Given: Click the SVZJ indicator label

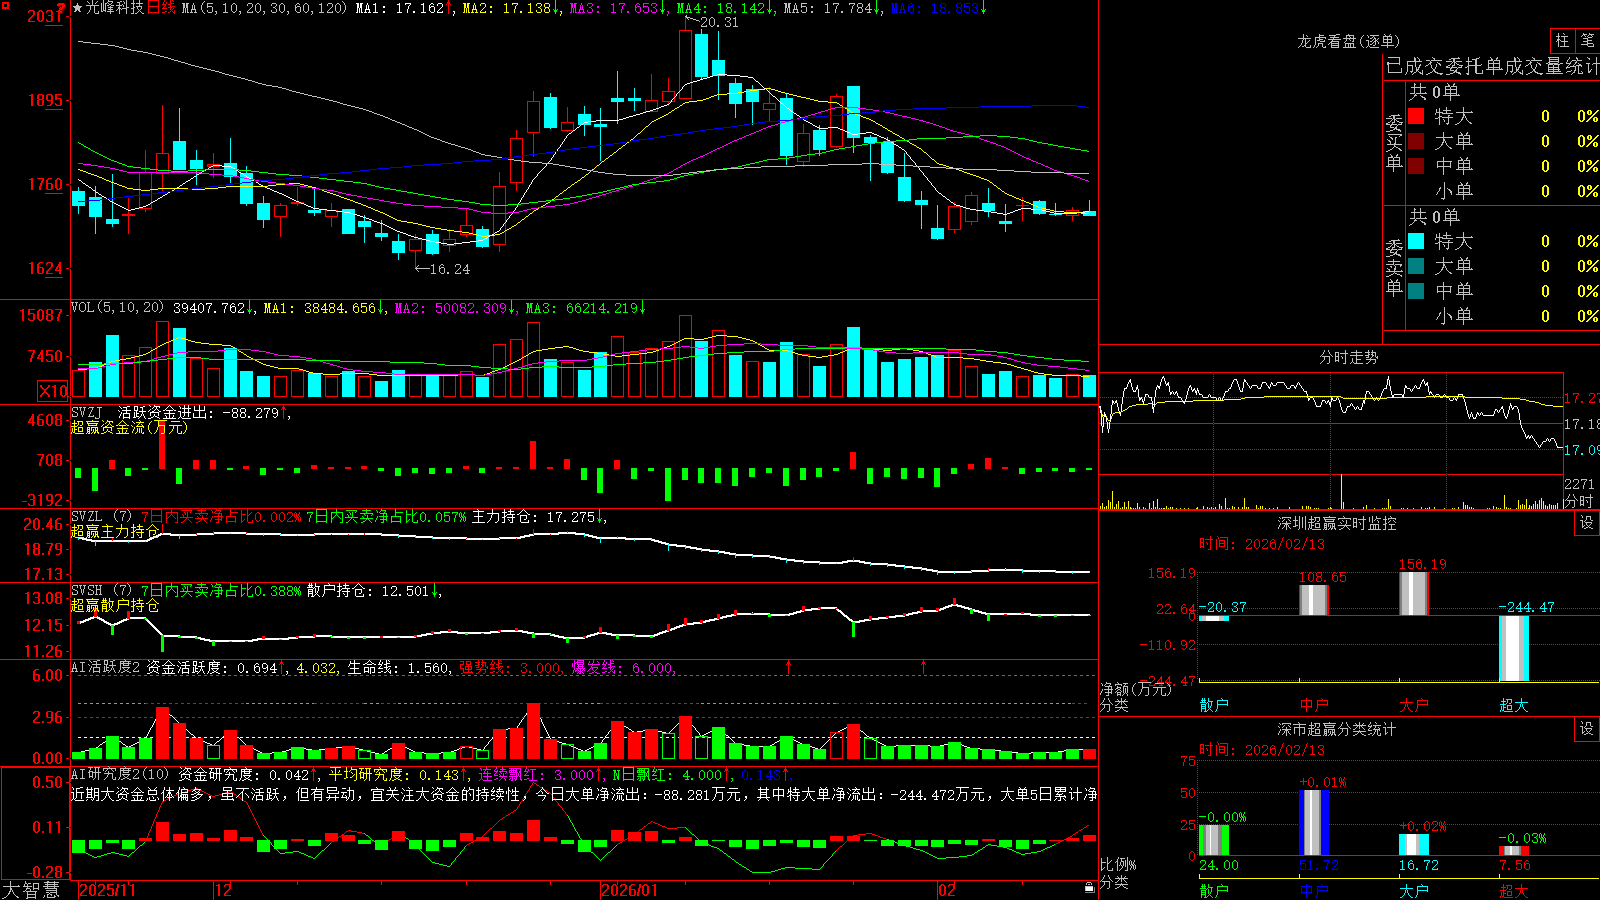Looking at the screenshot, I should point(87,412).
